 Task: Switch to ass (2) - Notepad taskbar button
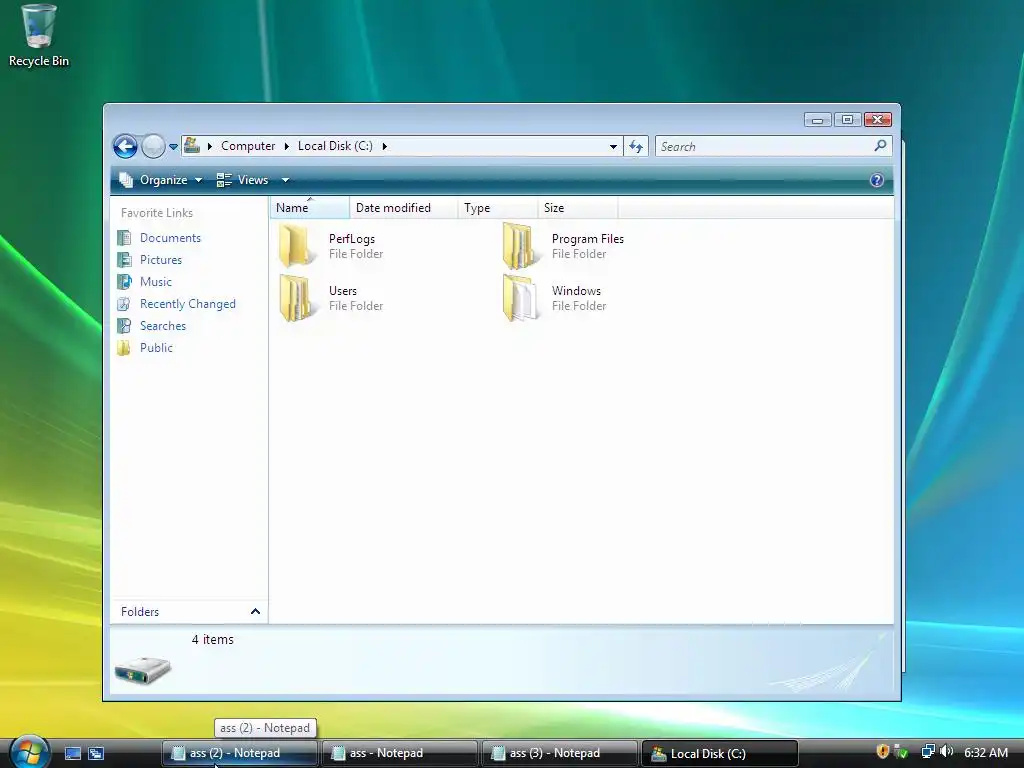239,753
